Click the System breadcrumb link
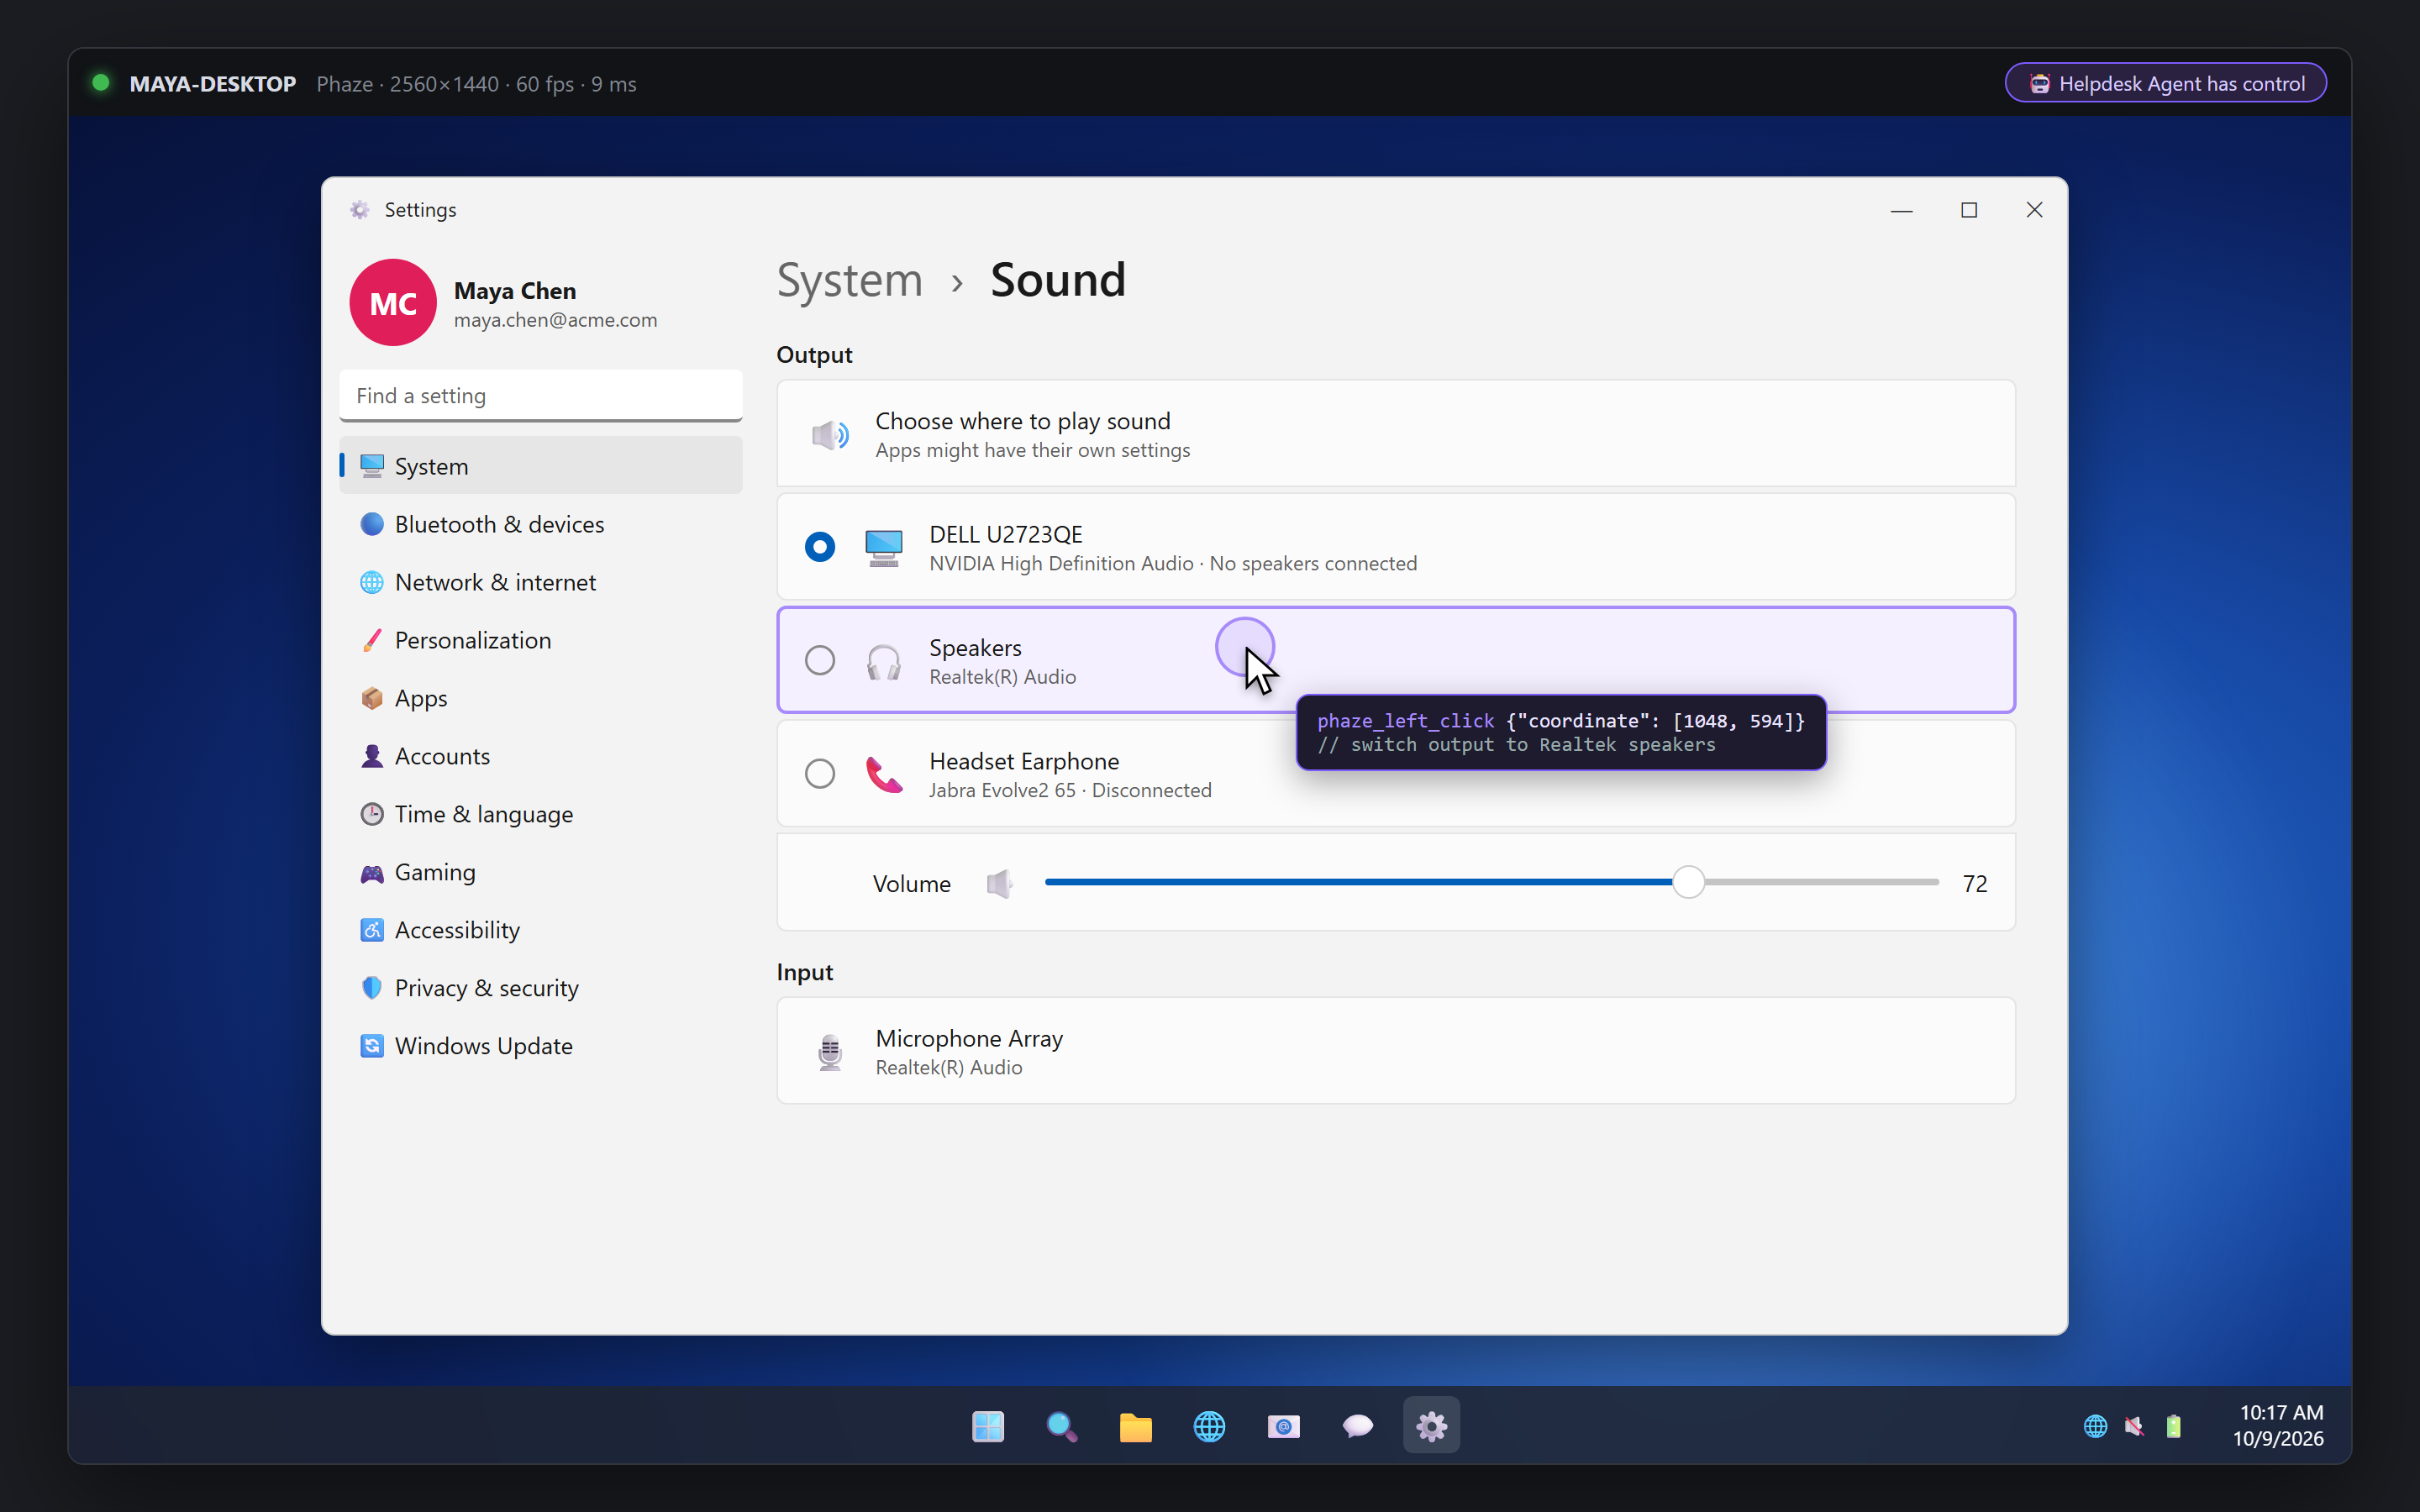Viewport: 2420px width, 1512px height. pos(850,280)
